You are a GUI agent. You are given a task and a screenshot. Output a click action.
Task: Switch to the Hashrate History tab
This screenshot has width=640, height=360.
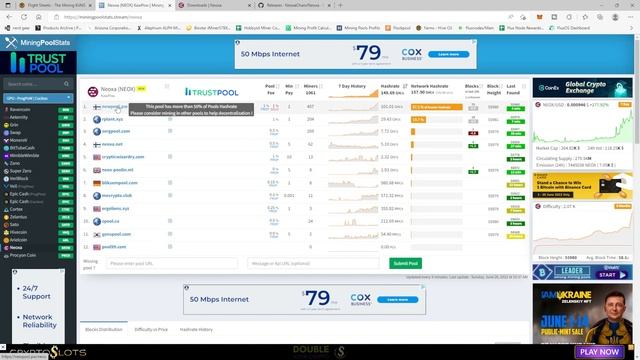coord(196,329)
